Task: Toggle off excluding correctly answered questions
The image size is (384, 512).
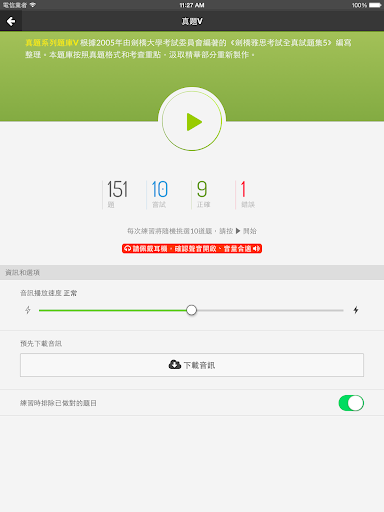Action: point(351,403)
